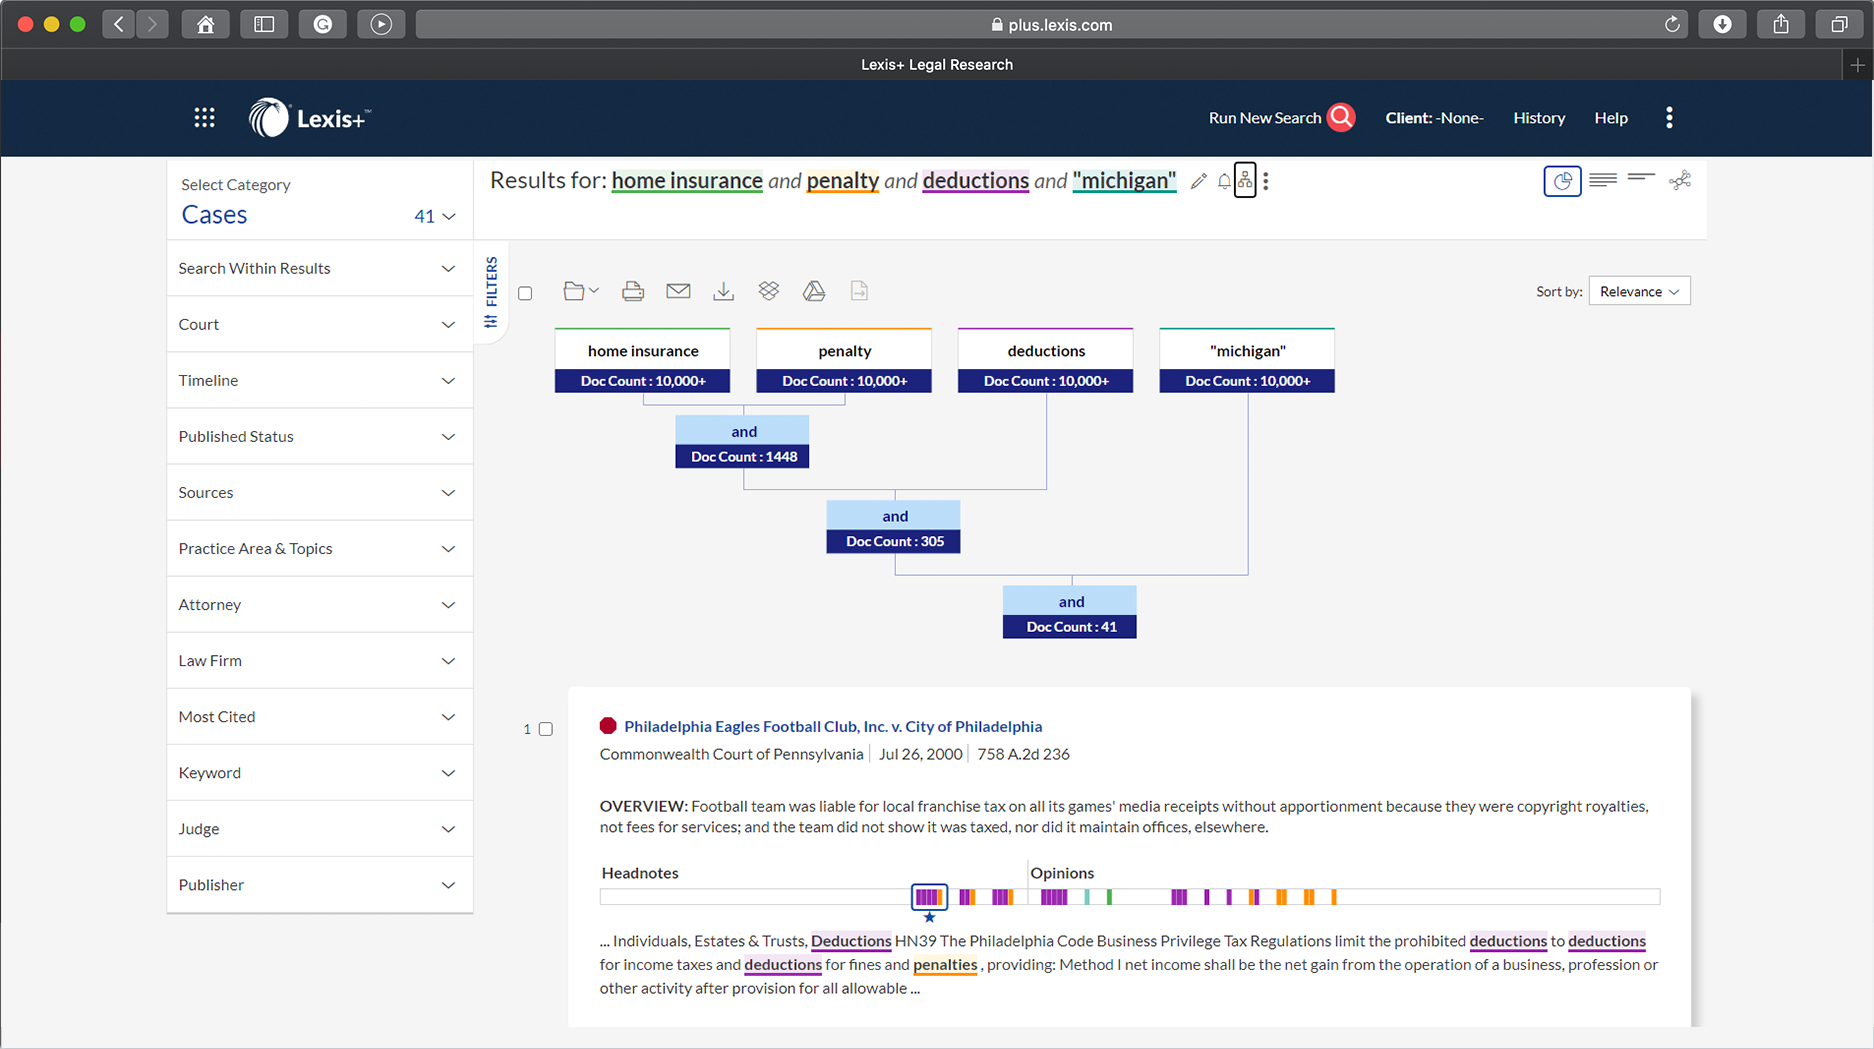Open the header more options menu
Viewport: 1874px width, 1049px height.
click(1669, 118)
